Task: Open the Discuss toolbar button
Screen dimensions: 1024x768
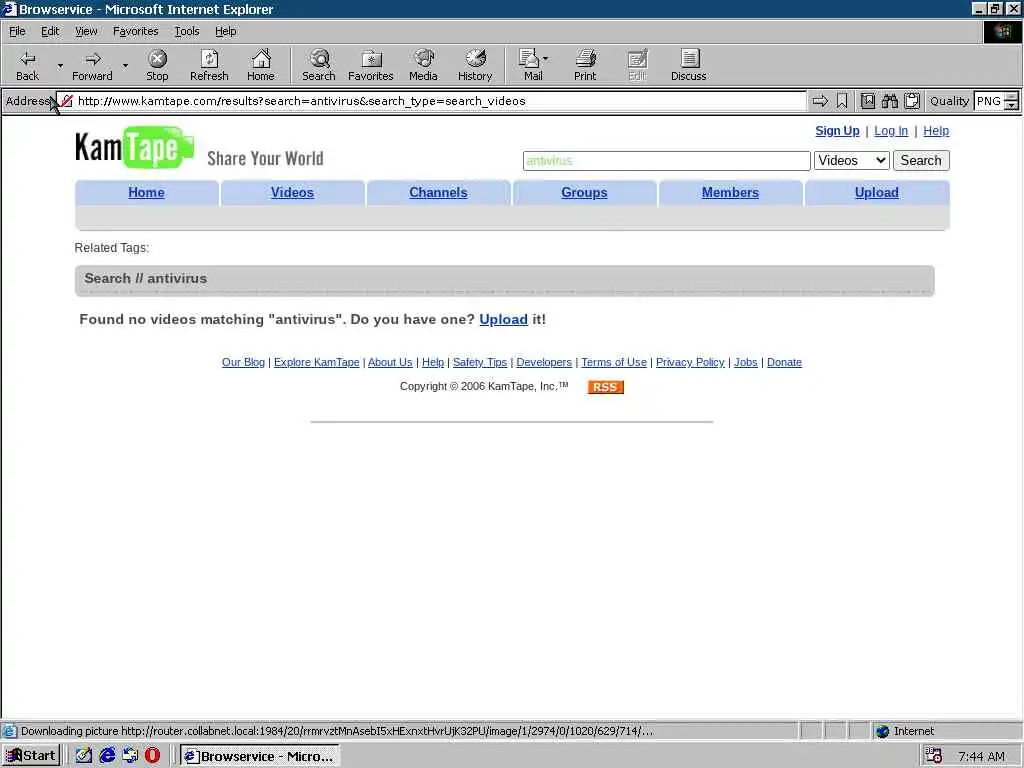Action: (688, 65)
